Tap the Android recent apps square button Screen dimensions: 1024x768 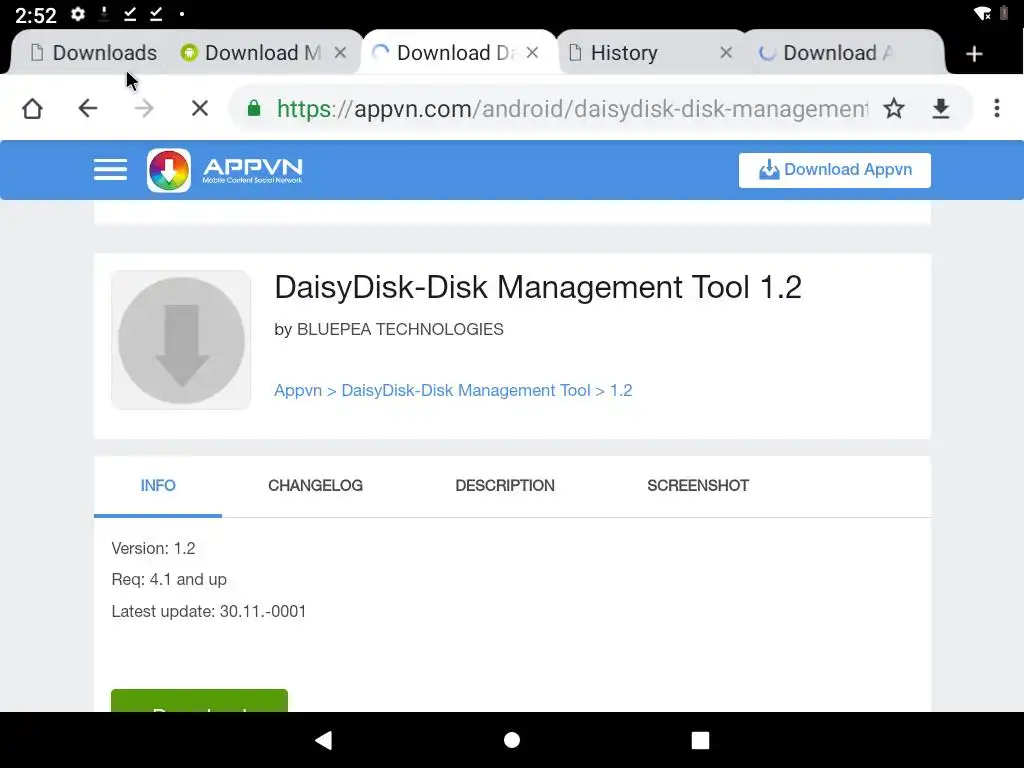(700, 740)
